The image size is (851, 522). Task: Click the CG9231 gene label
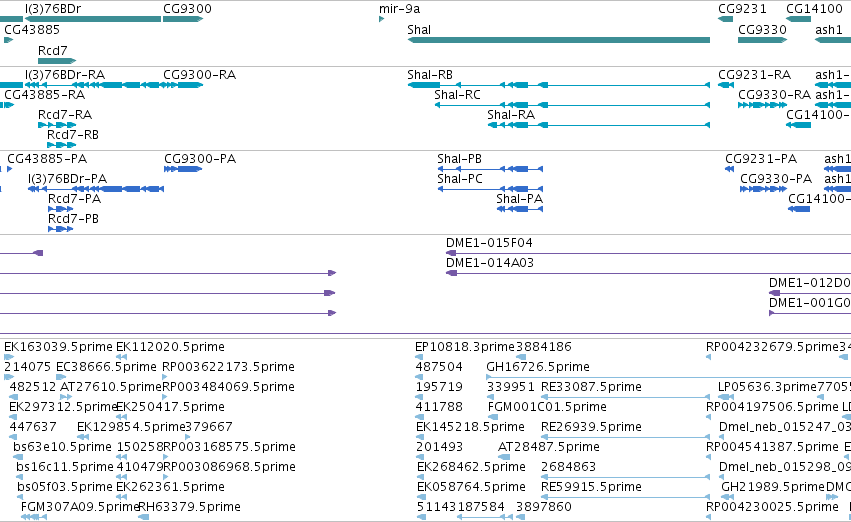tap(742, 9)
